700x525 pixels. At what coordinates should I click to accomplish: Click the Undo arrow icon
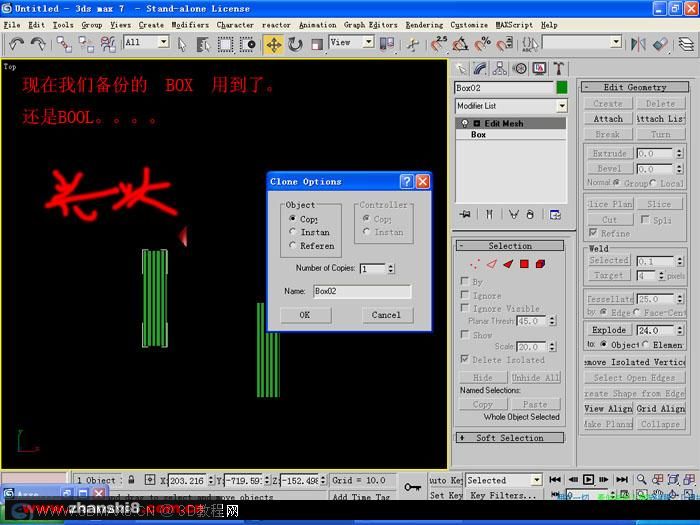tap(17, 44)
